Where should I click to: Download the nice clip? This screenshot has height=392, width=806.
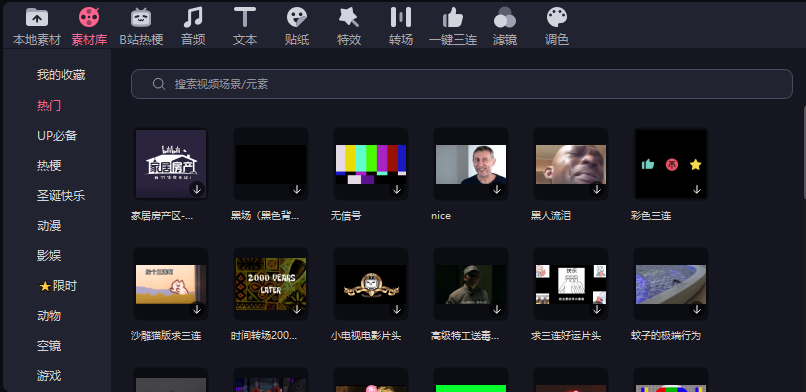coord(497,189)
